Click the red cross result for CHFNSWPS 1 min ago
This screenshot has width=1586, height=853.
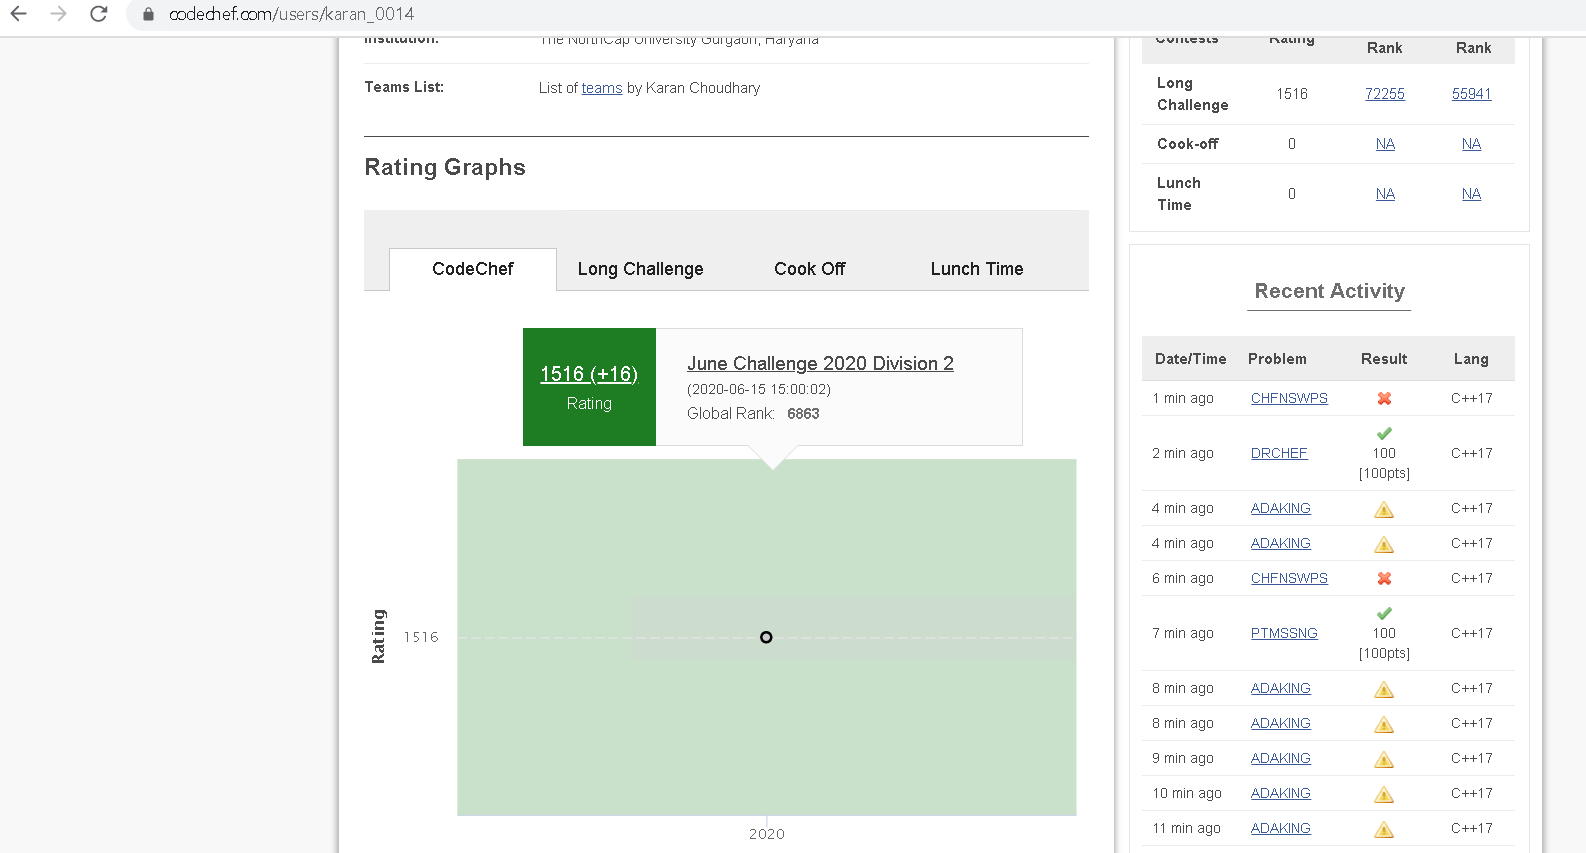tap(1384, 398)
